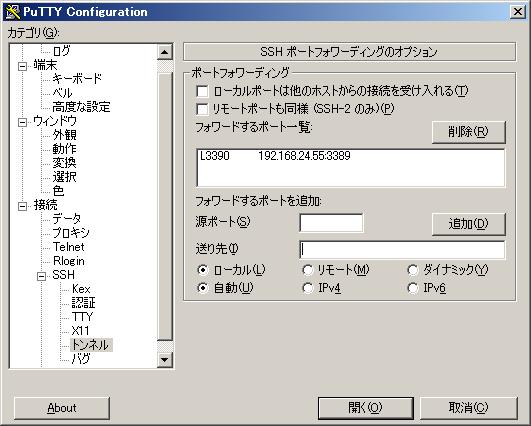The width and height of the screenshot is (531, 426).
Task: Collapse the 端末 tree node
Action: [22, 66]
